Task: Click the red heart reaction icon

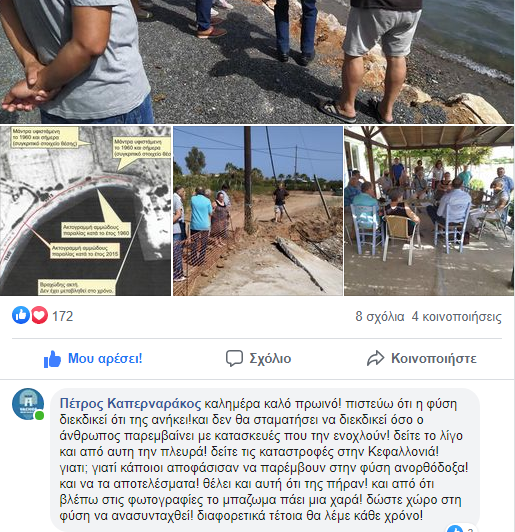Action: 39,315
